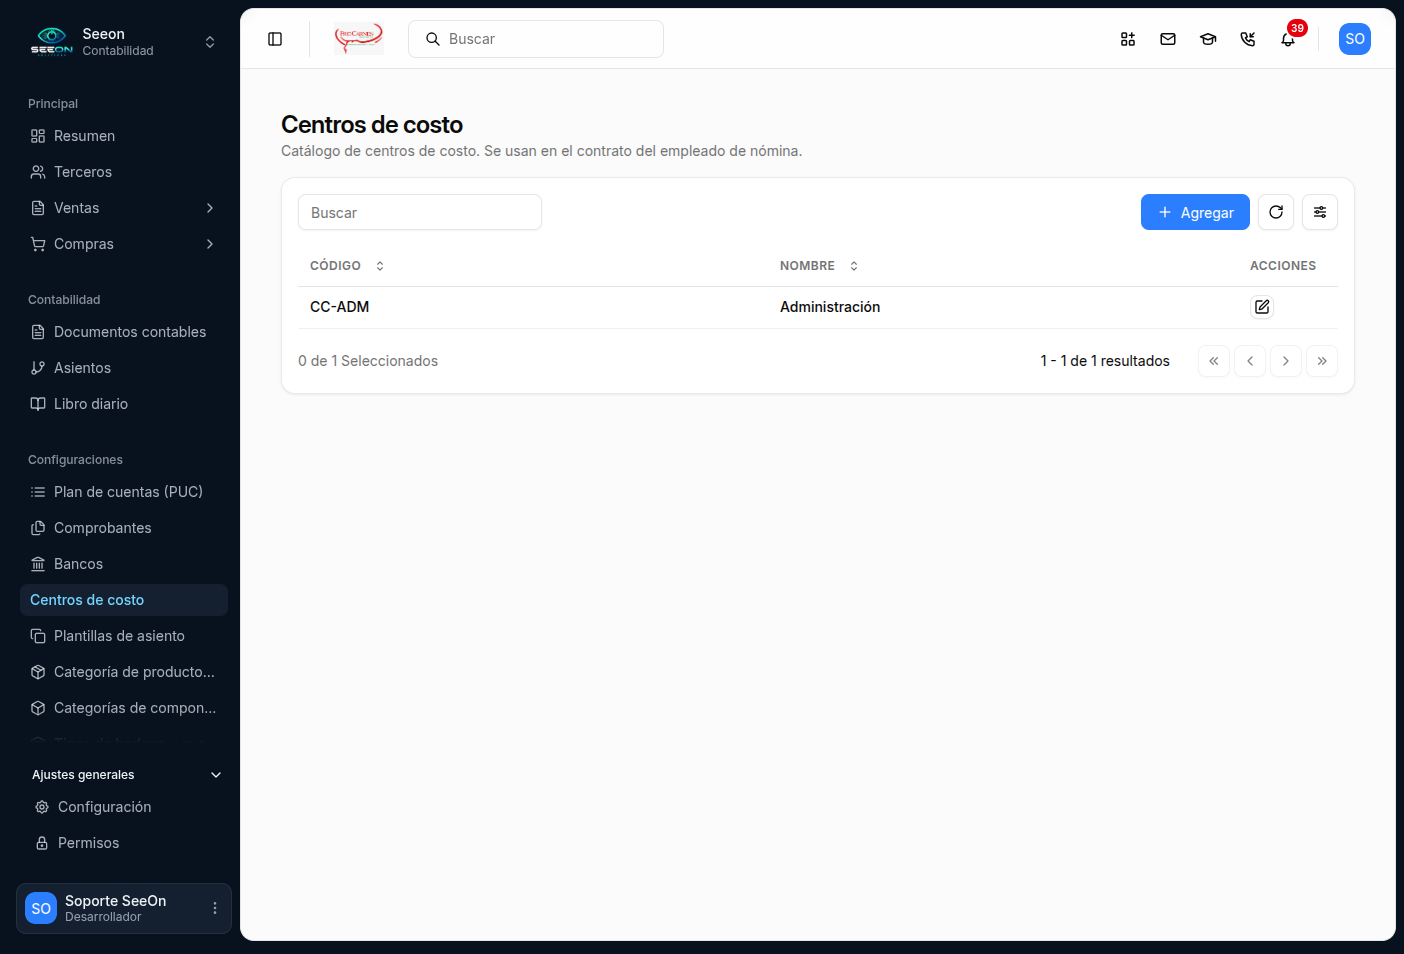Open Plantillas de asiento
Screen dimensions: 1404x954
124,636
